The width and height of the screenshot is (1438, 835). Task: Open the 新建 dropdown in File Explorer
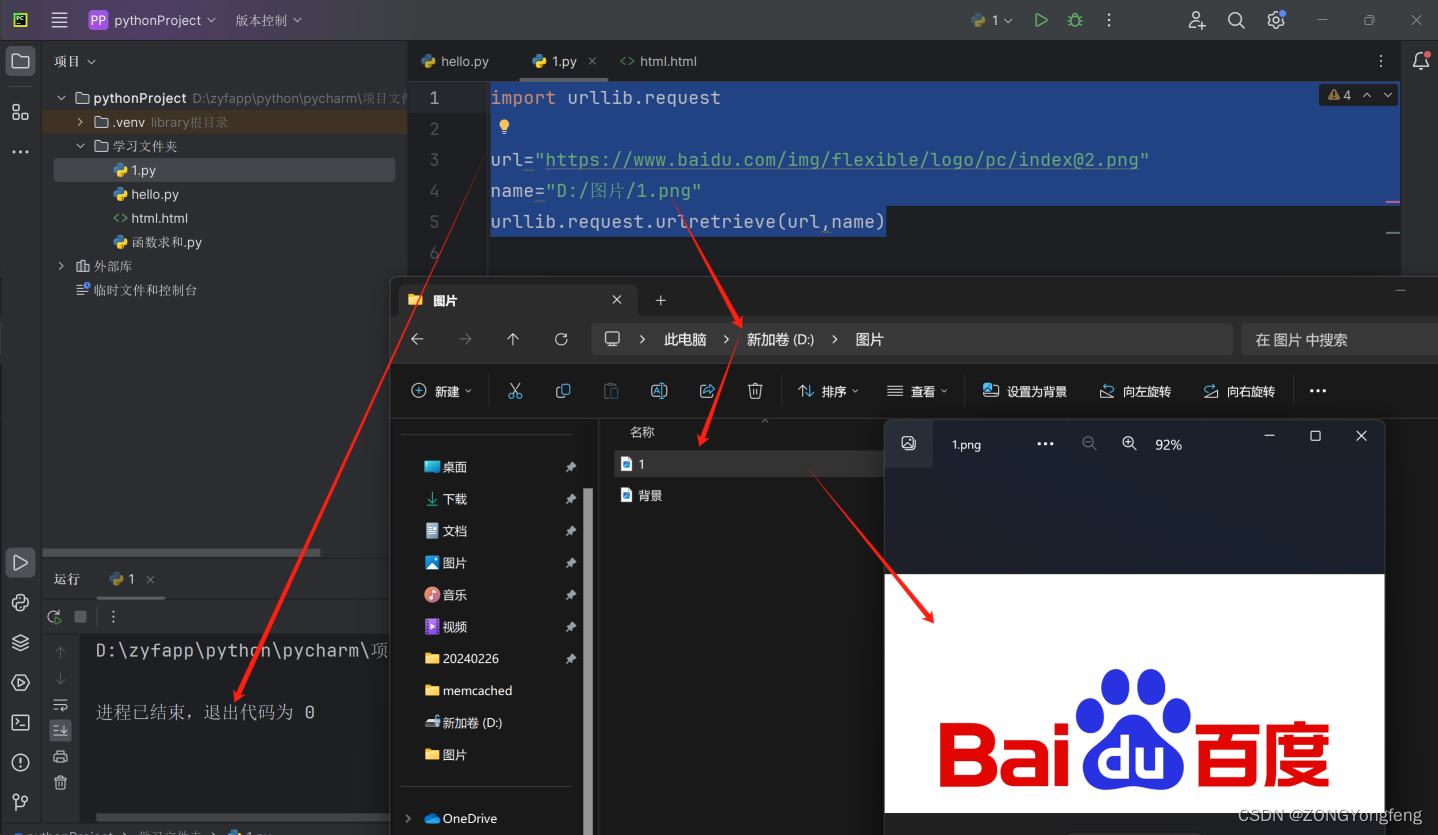coord(442,391)
